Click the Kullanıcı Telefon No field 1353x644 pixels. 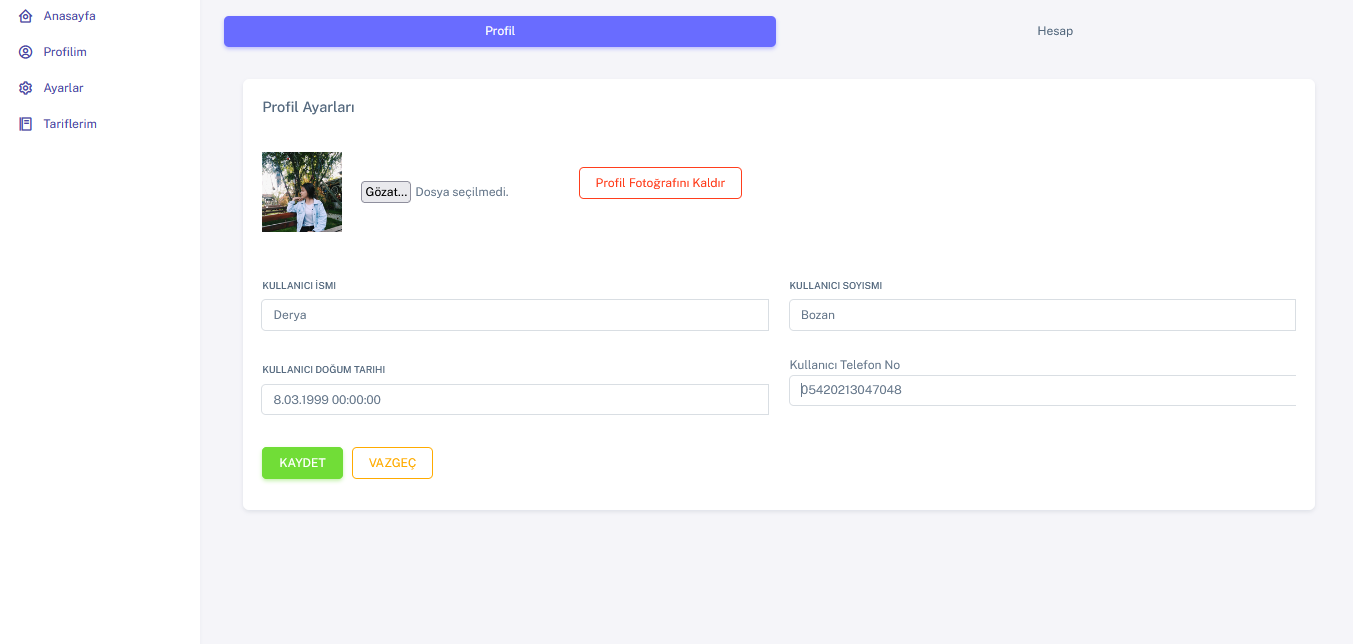click(x=1041, y=390)
